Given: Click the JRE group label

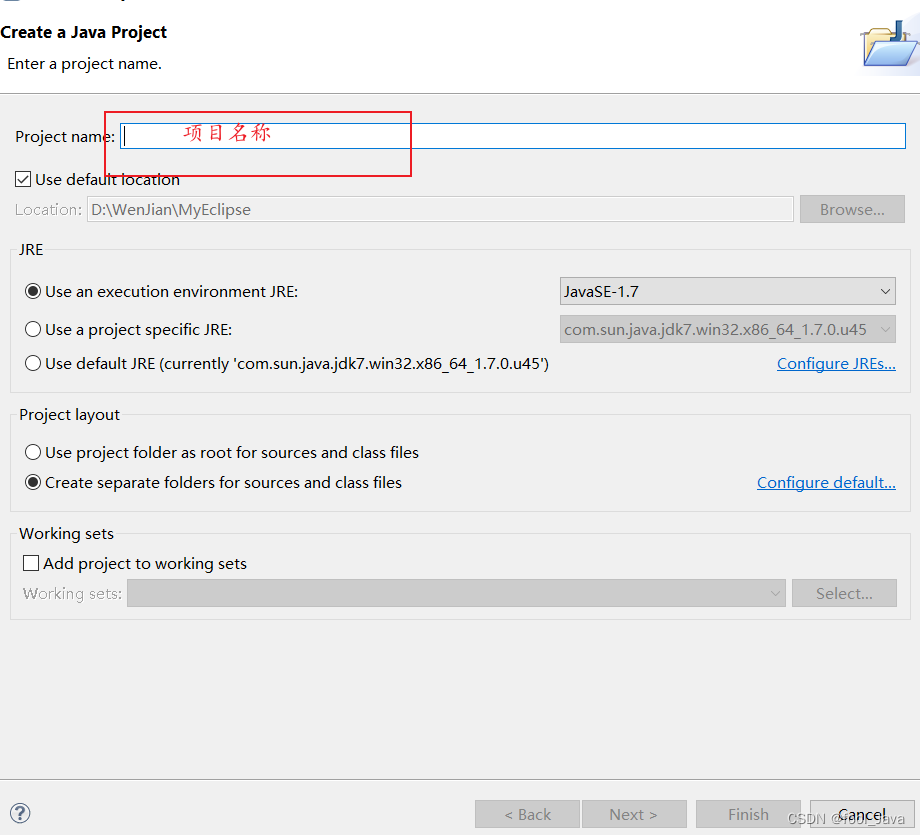Looking at the screenshot, I should coord(31,249).
